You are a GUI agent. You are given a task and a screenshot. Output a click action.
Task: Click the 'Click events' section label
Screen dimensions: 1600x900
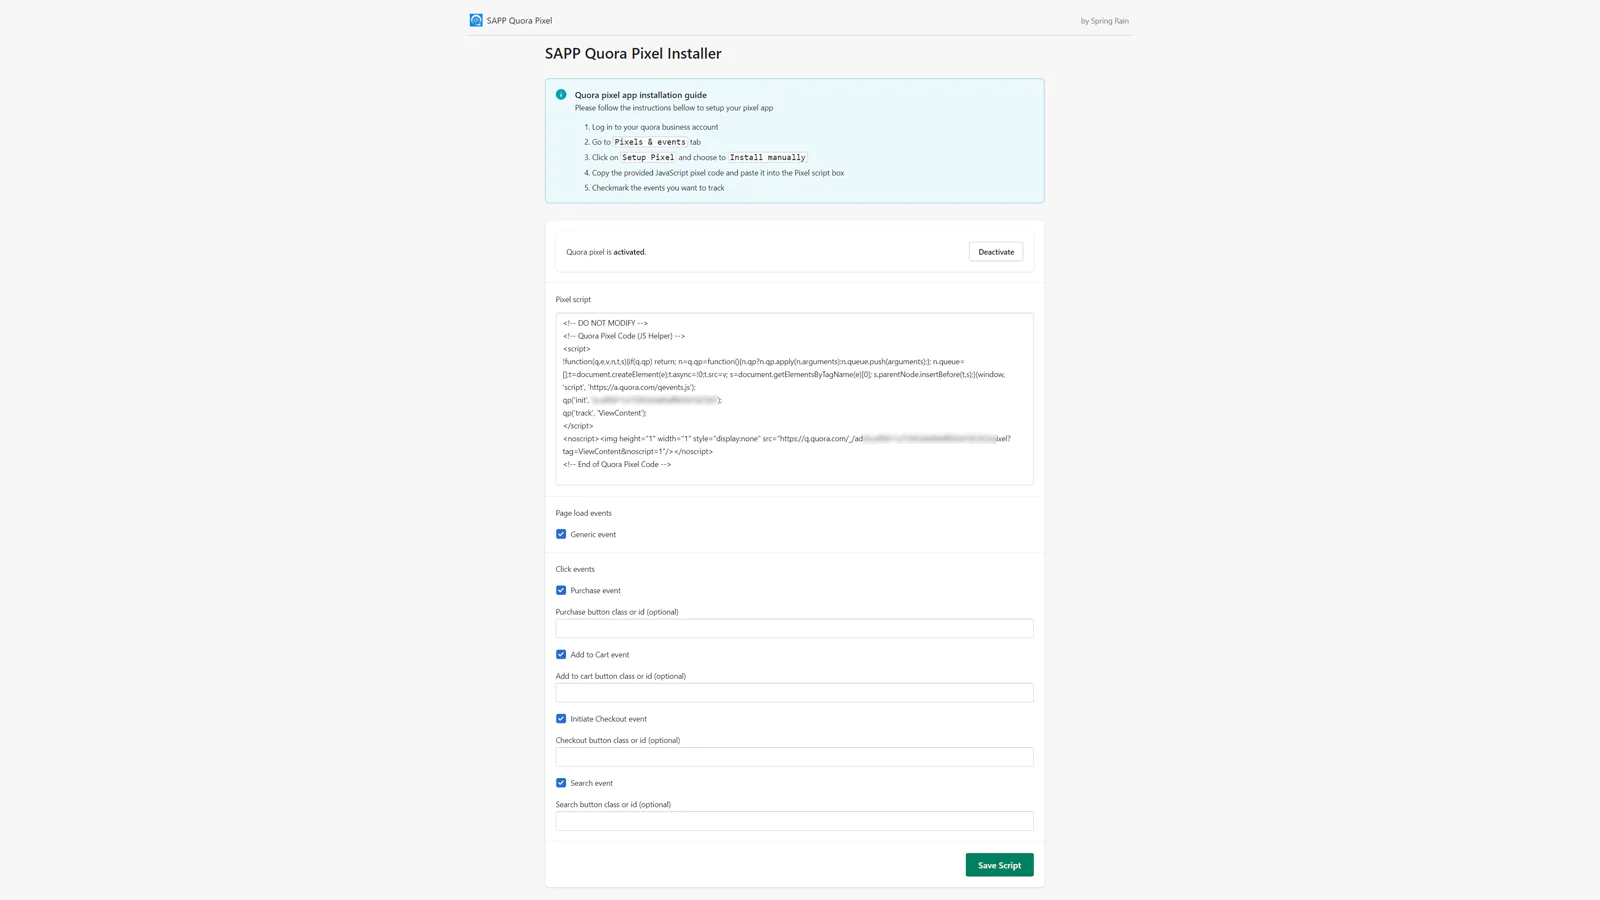point(575,569)
